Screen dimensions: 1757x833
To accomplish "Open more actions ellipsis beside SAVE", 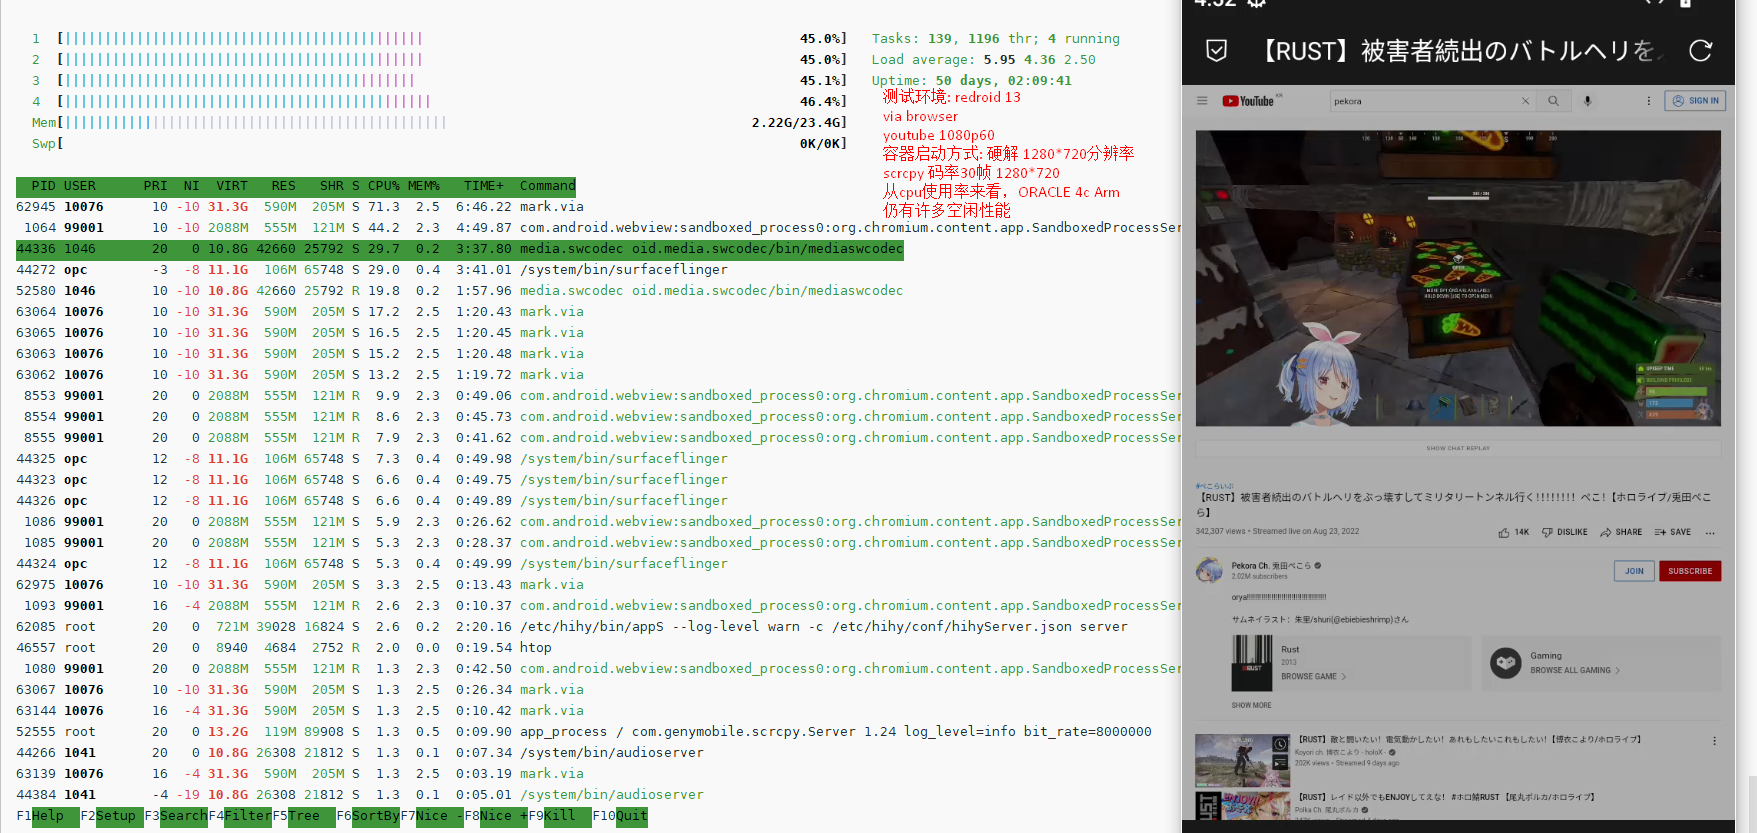I will (x=1710, y=533).
